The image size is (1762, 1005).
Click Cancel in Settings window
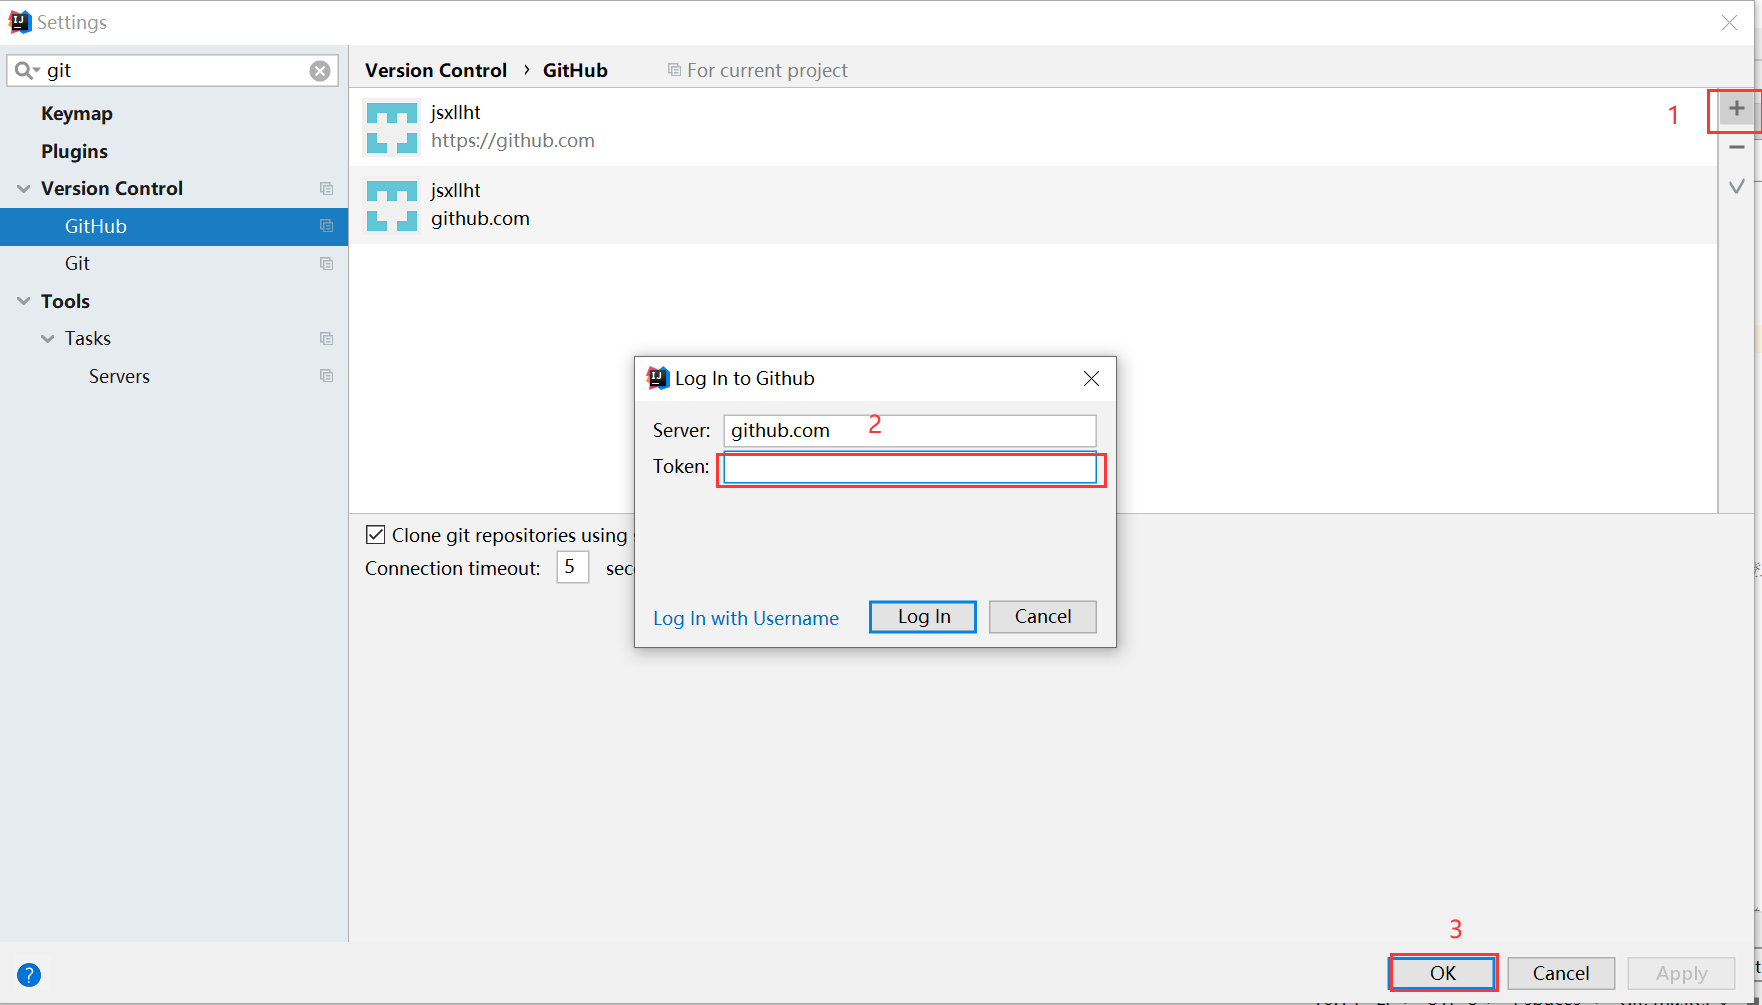(1561, 973)
